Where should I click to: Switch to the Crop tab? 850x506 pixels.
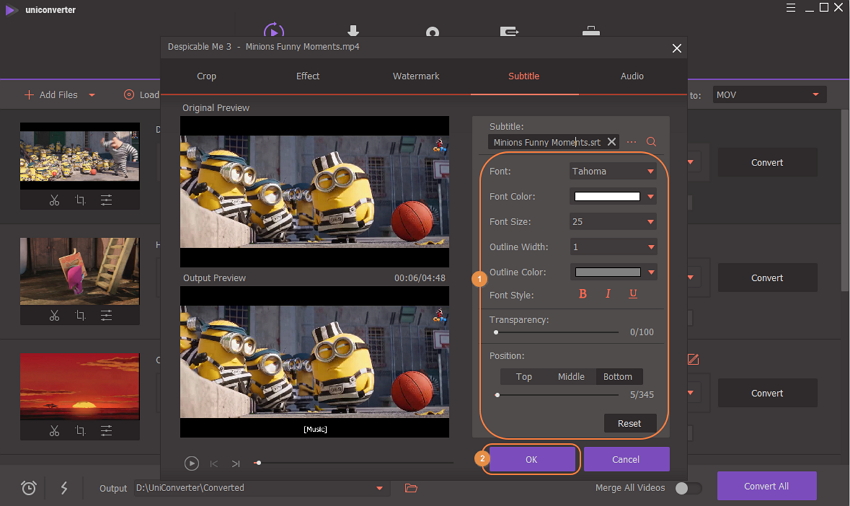[x=207, y=76]
